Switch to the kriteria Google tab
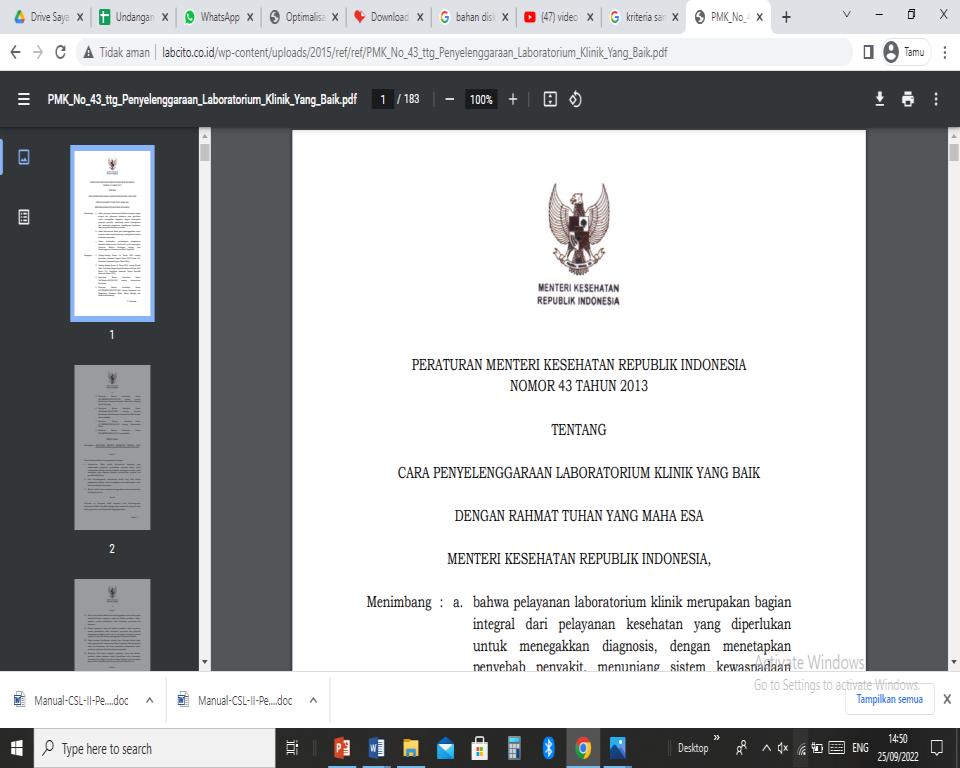The height and width of the screenshot is (768, 960). click(637, 17)
